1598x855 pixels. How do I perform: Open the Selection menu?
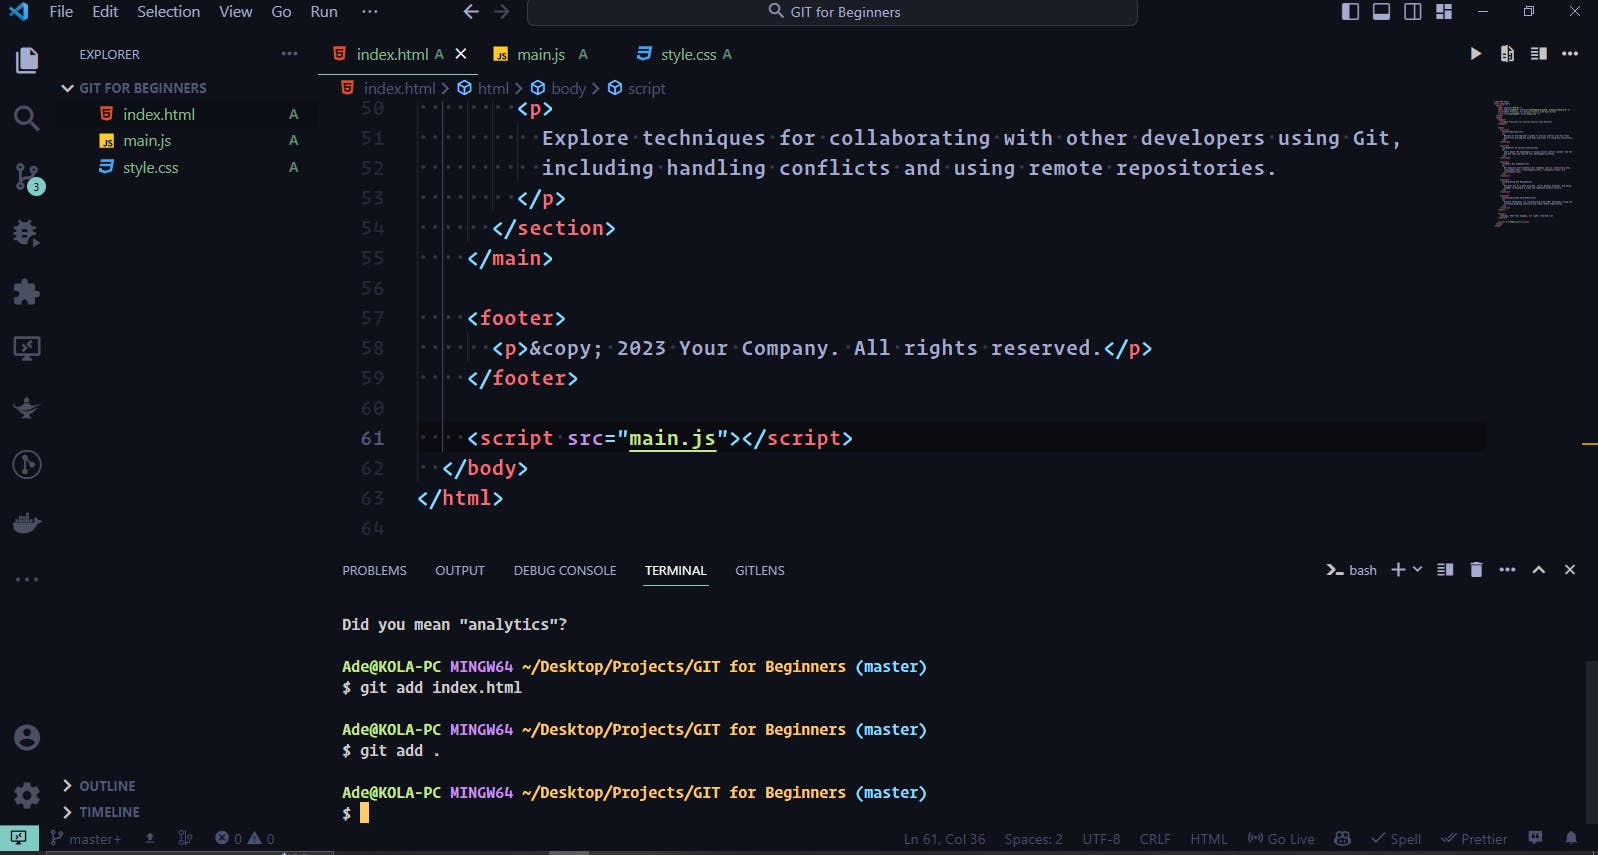click(x=168, y=12)
